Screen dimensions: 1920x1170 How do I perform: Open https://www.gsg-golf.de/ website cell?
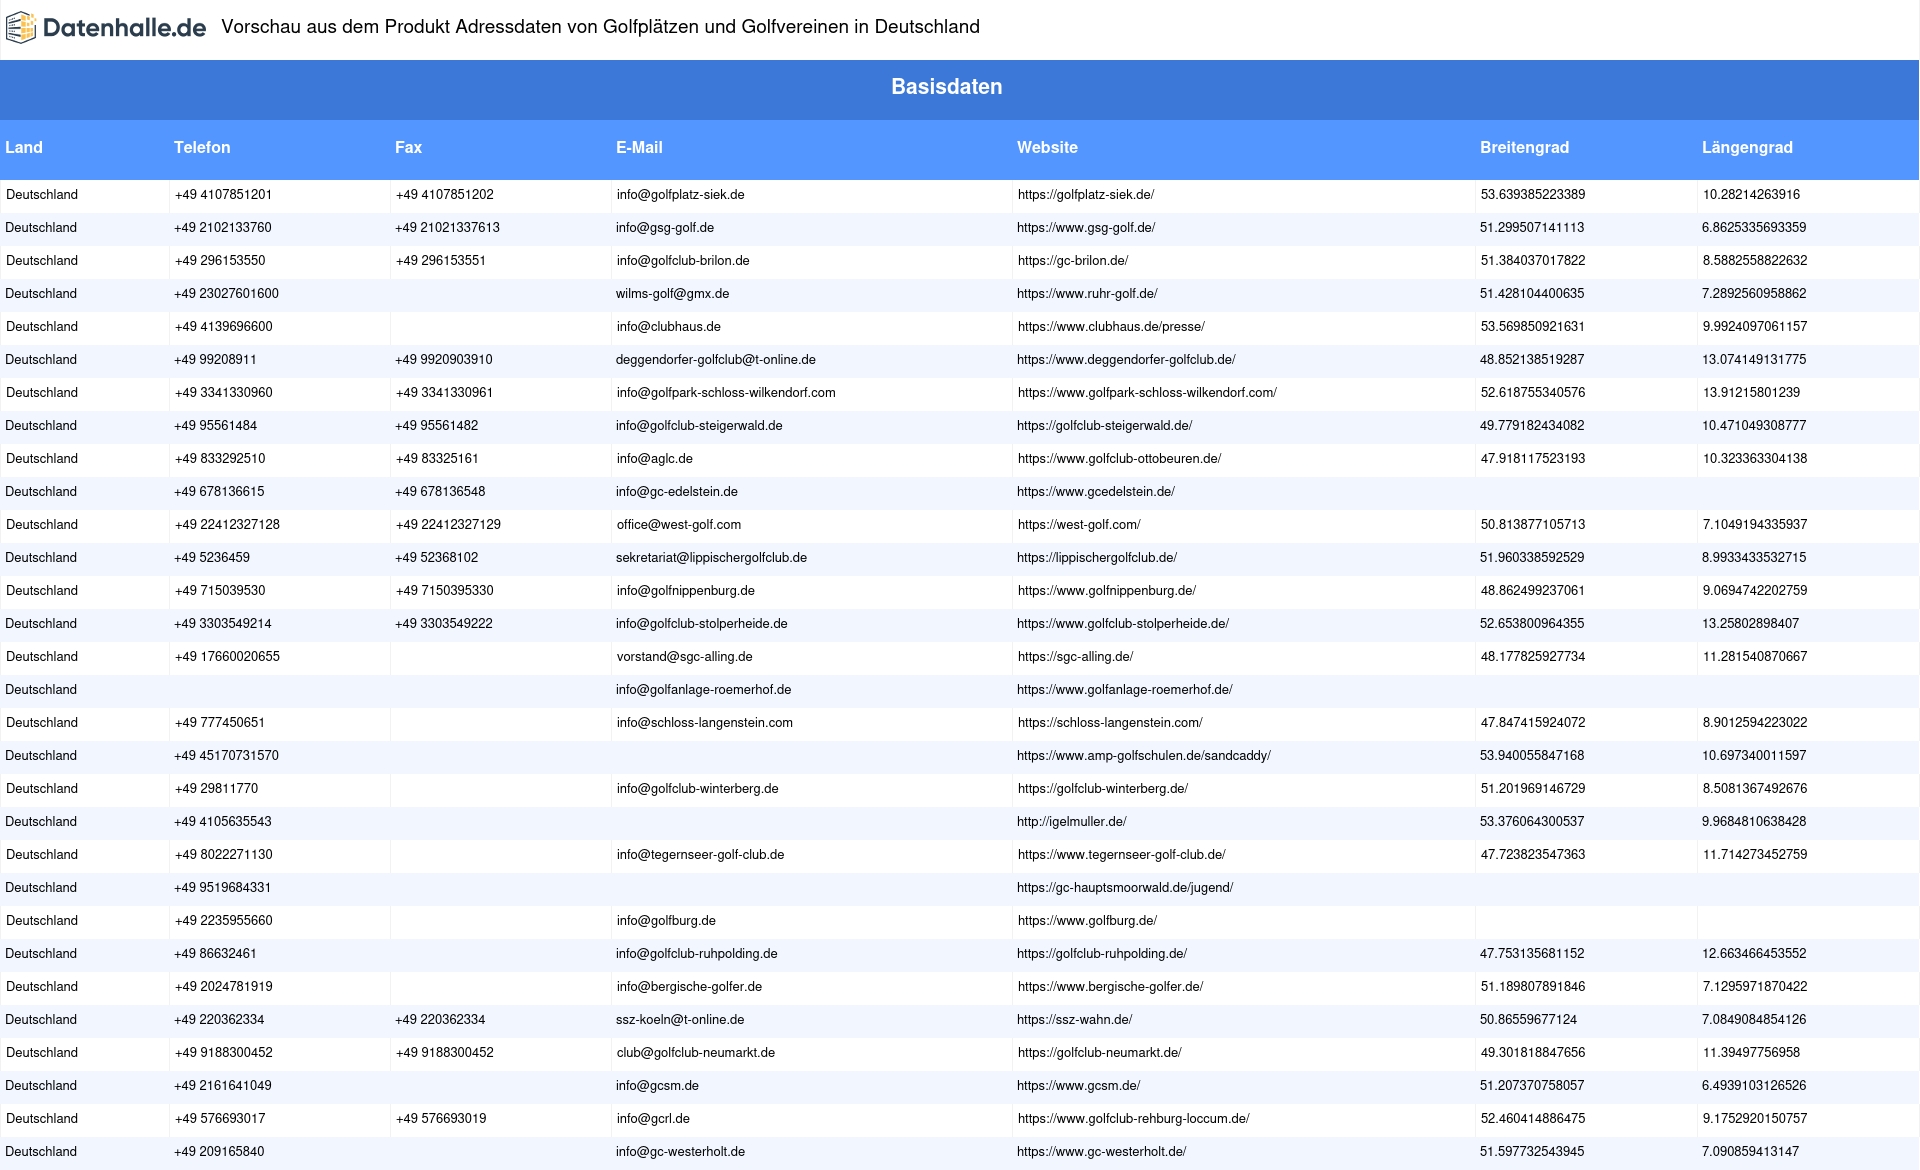pyautogui.click(x=1086, y=228)
